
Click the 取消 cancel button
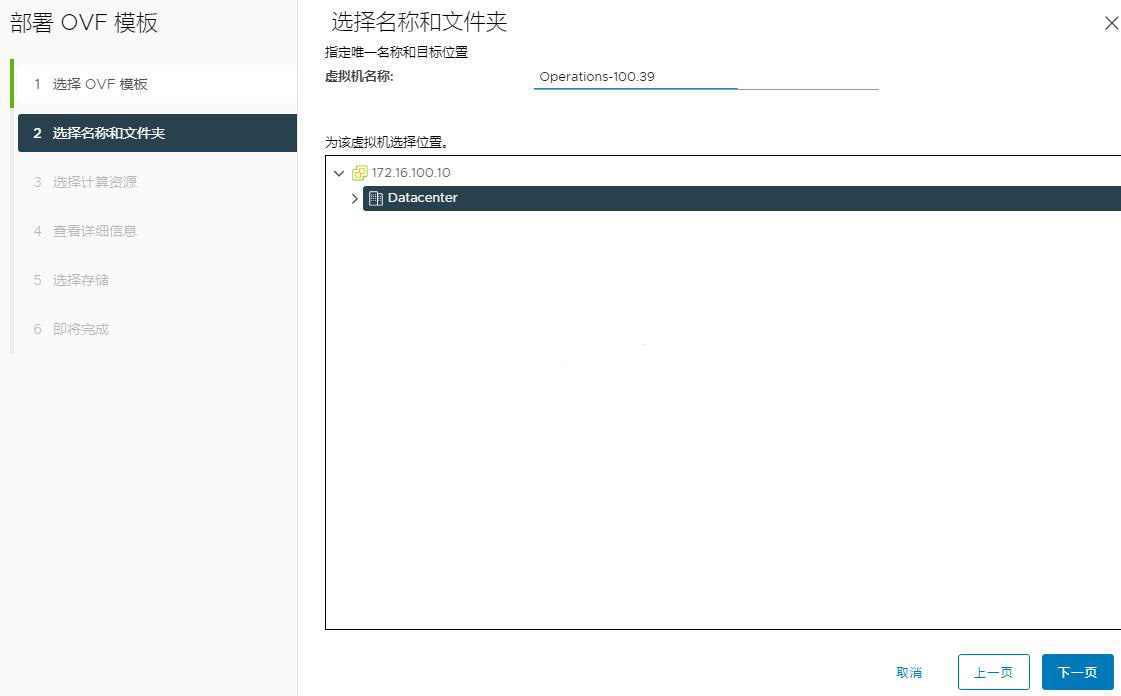pos(909,672)
